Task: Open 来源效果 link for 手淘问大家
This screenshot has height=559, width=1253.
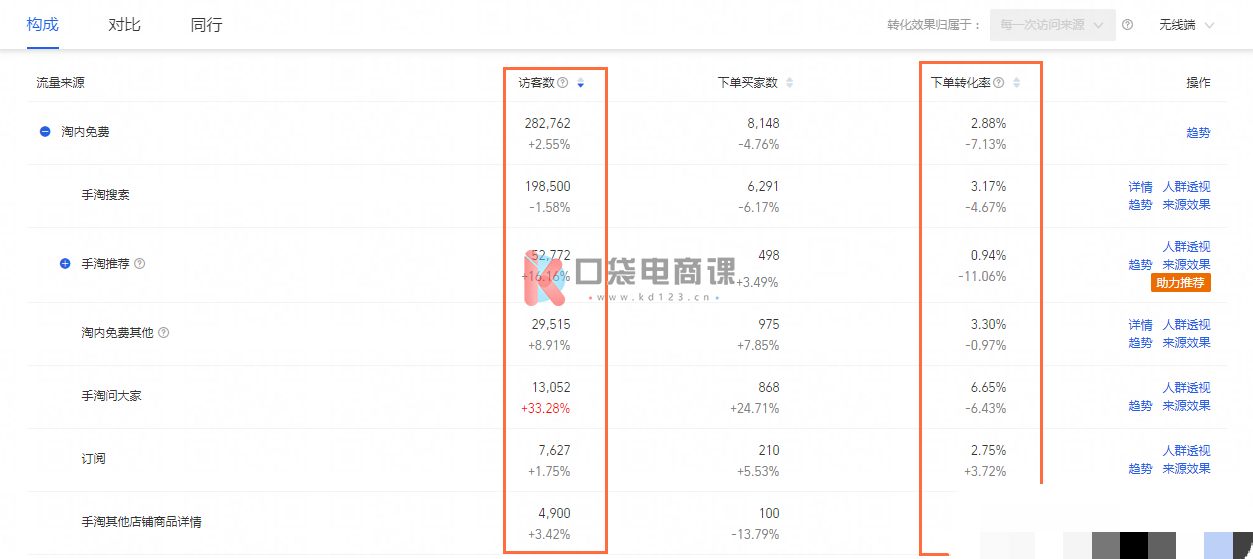Action: point(1186,406)
